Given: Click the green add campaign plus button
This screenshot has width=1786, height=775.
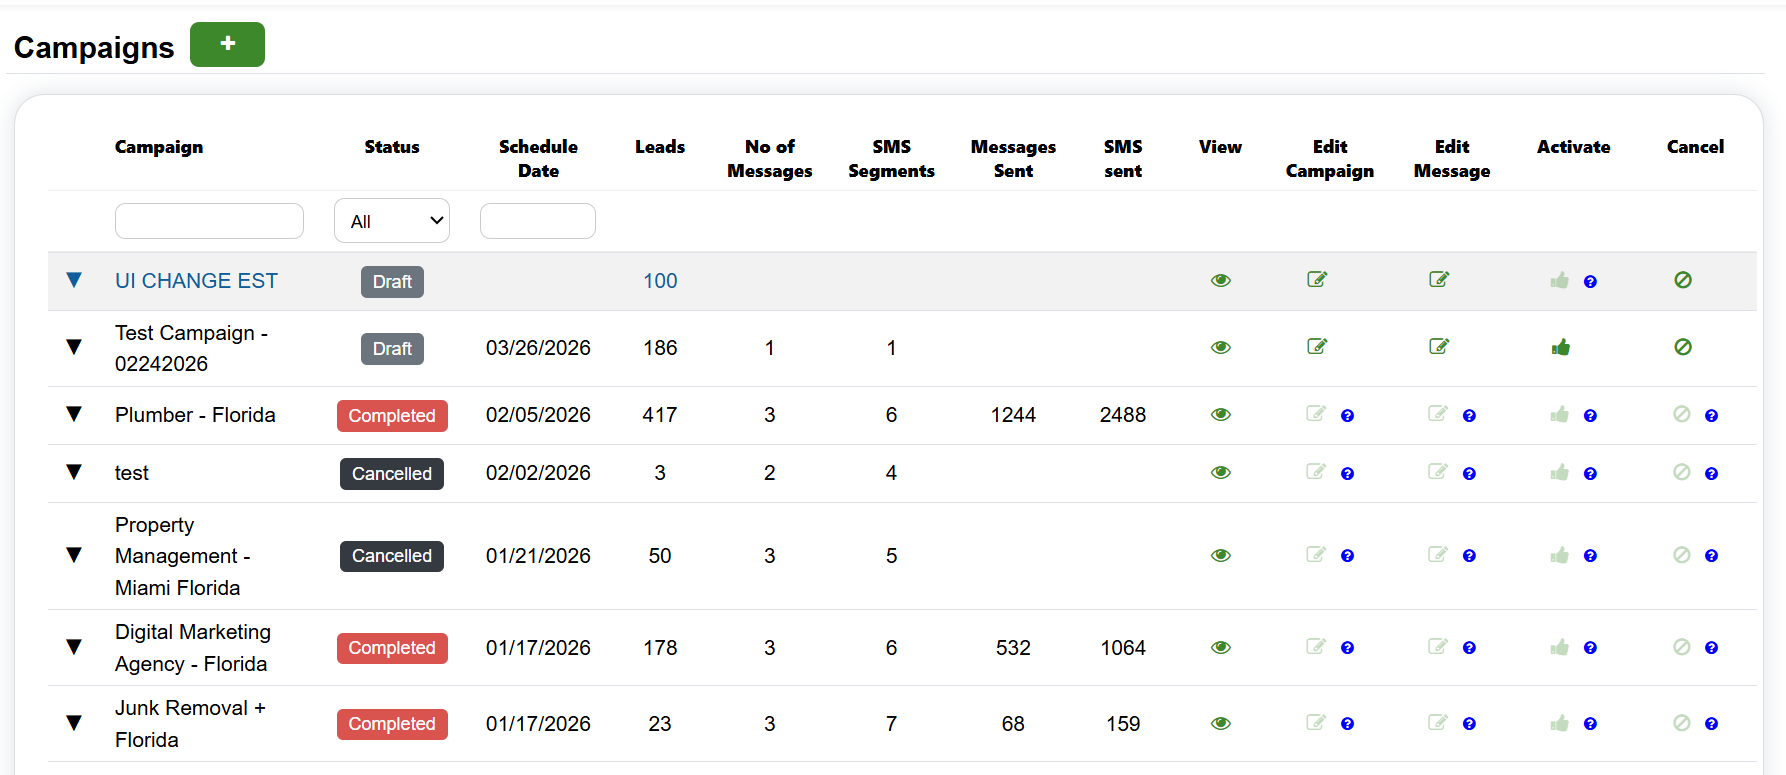Looking at the screenshot, I should click(227, 45).
